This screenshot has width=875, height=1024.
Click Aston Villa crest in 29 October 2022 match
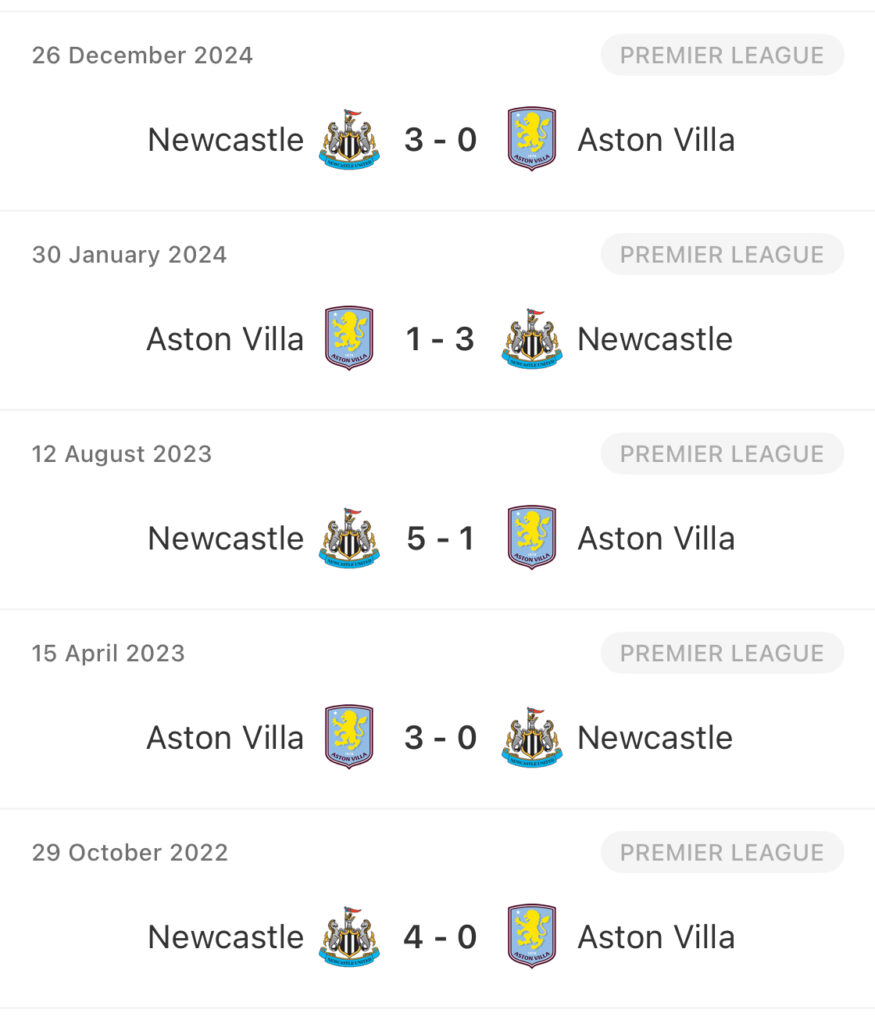[x=532, y=936]
